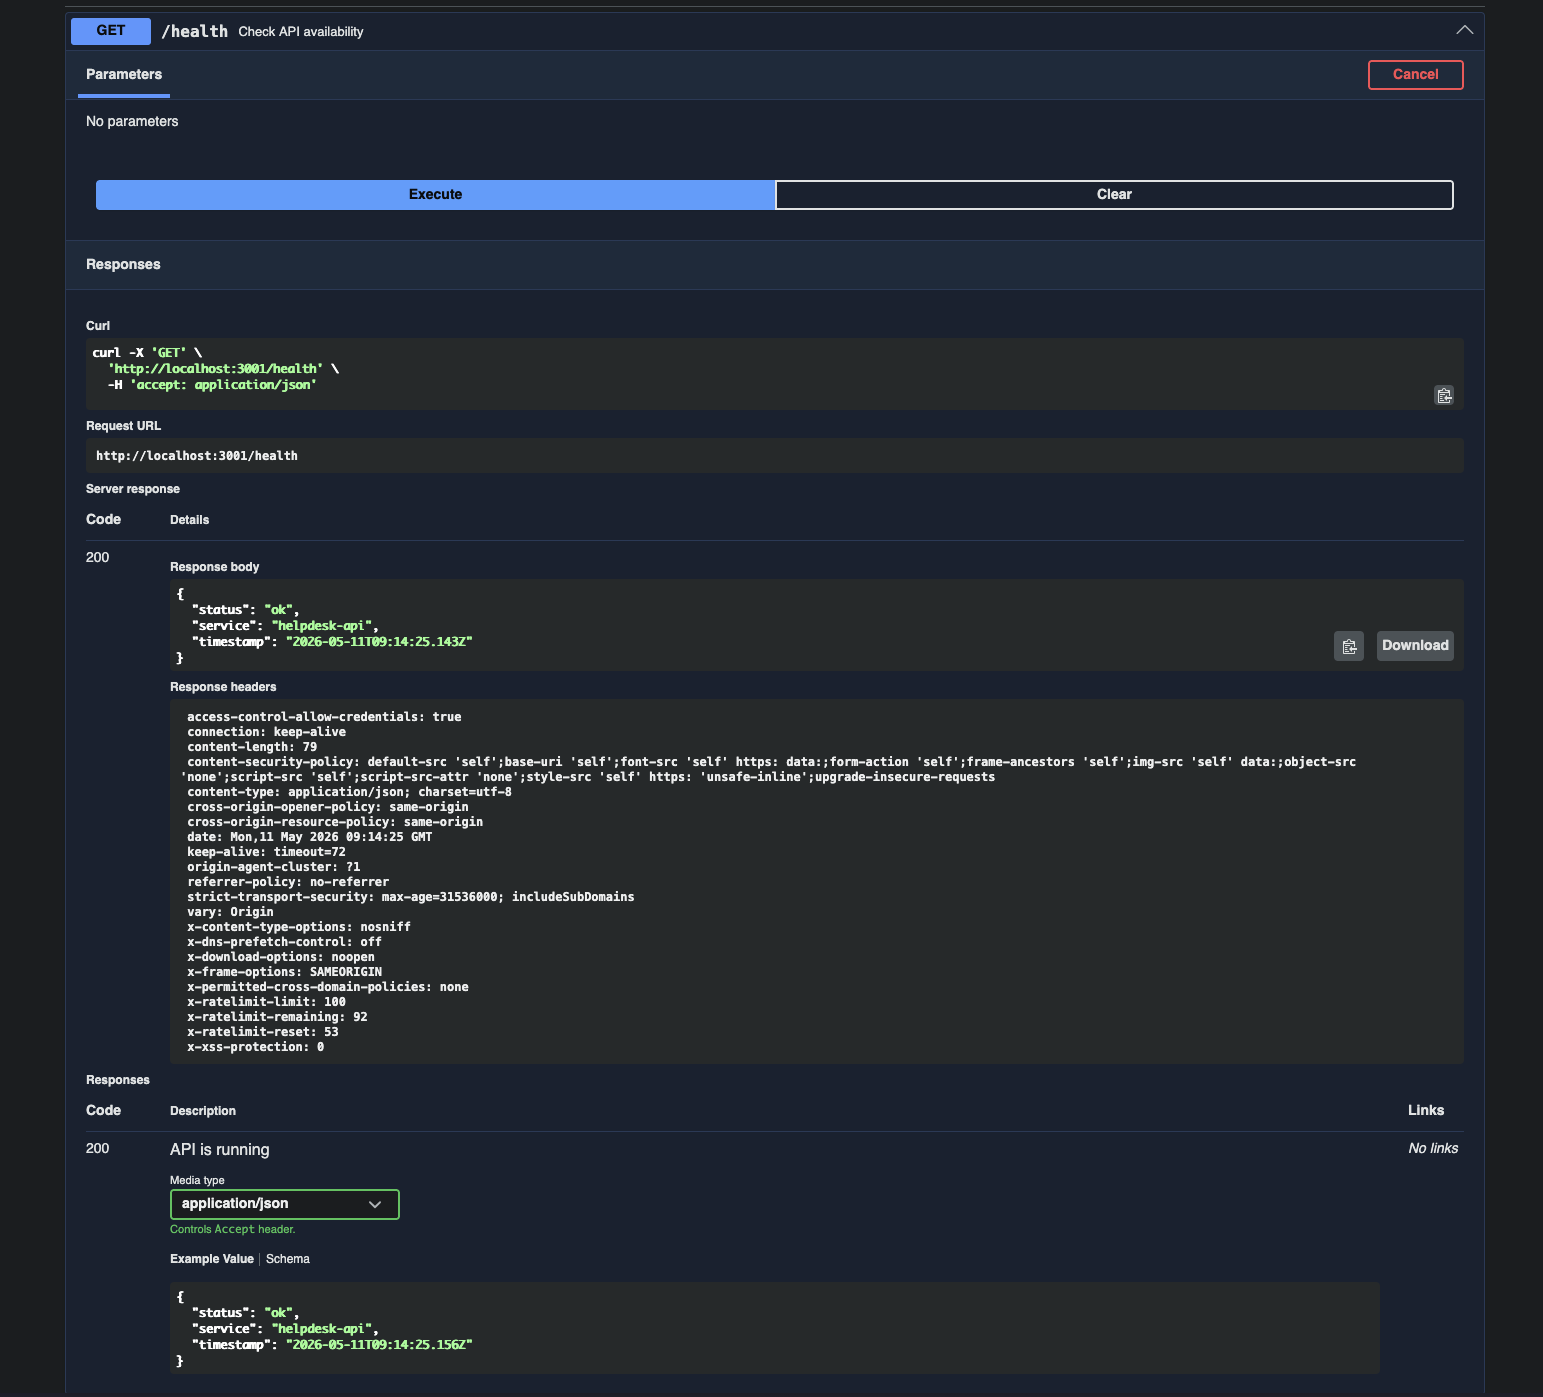Click the live response timestamp ending in 25.143Z
The height and width of the screenshot is (1397, 1543).
click(x=379, y=642)
